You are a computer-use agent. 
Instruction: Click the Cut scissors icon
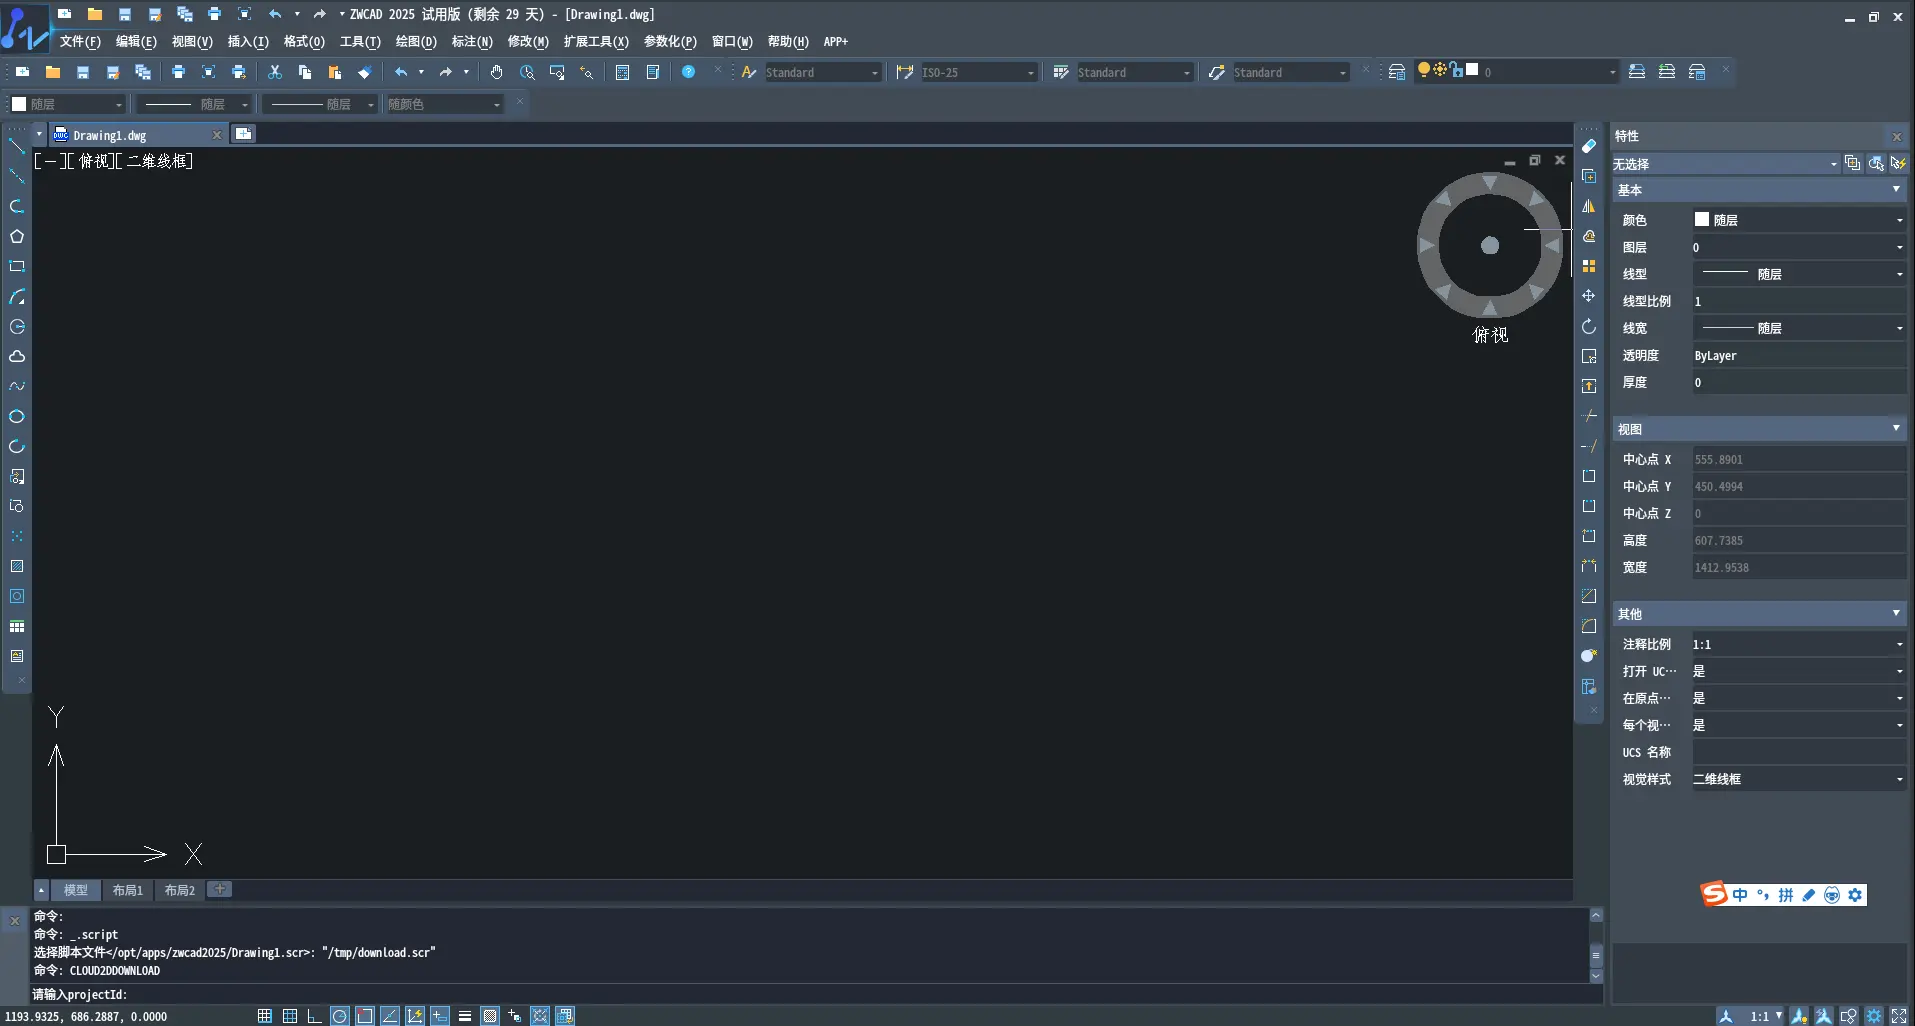click(275, 72)
